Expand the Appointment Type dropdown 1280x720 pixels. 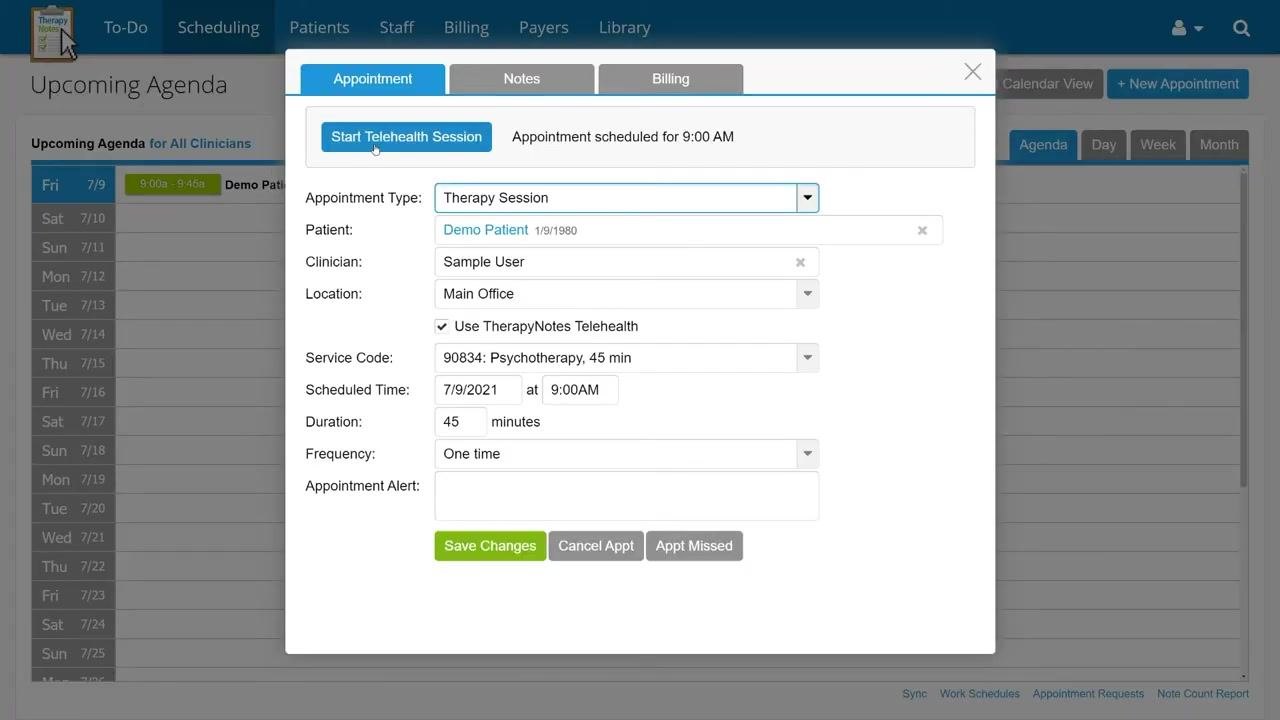pos(807,198)
